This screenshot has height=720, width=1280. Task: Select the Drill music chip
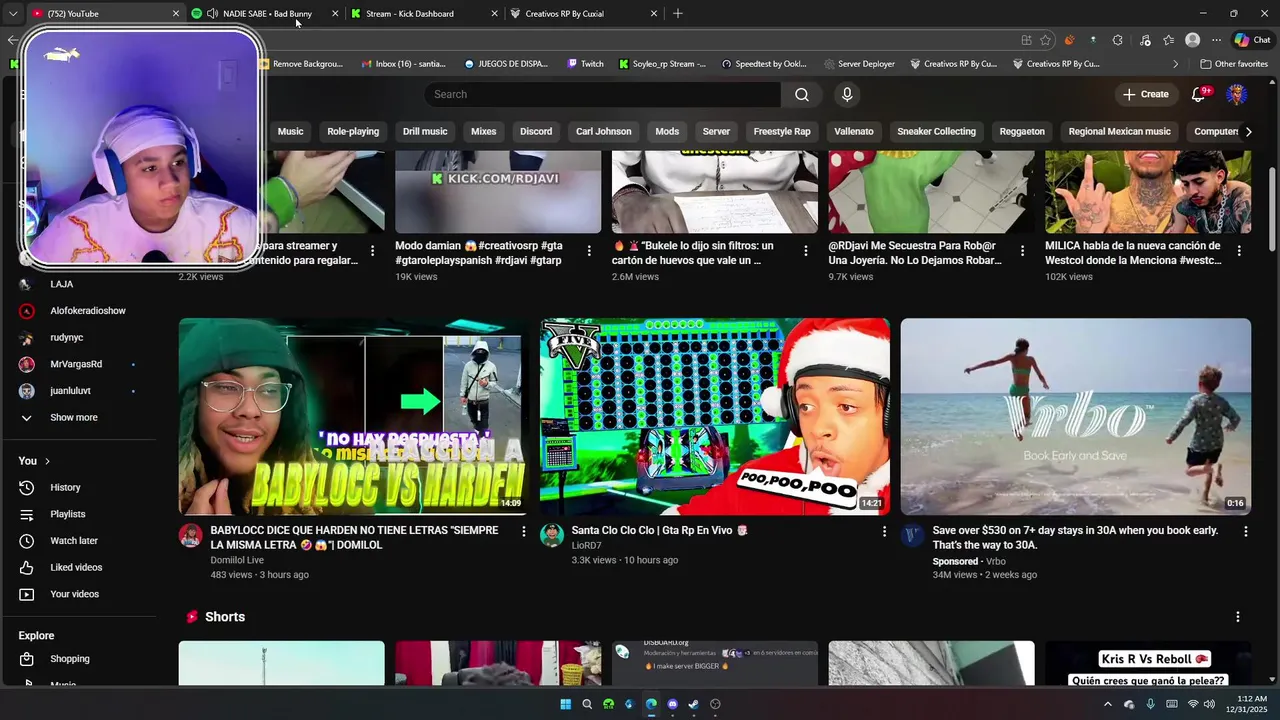(x=425, y=131)
